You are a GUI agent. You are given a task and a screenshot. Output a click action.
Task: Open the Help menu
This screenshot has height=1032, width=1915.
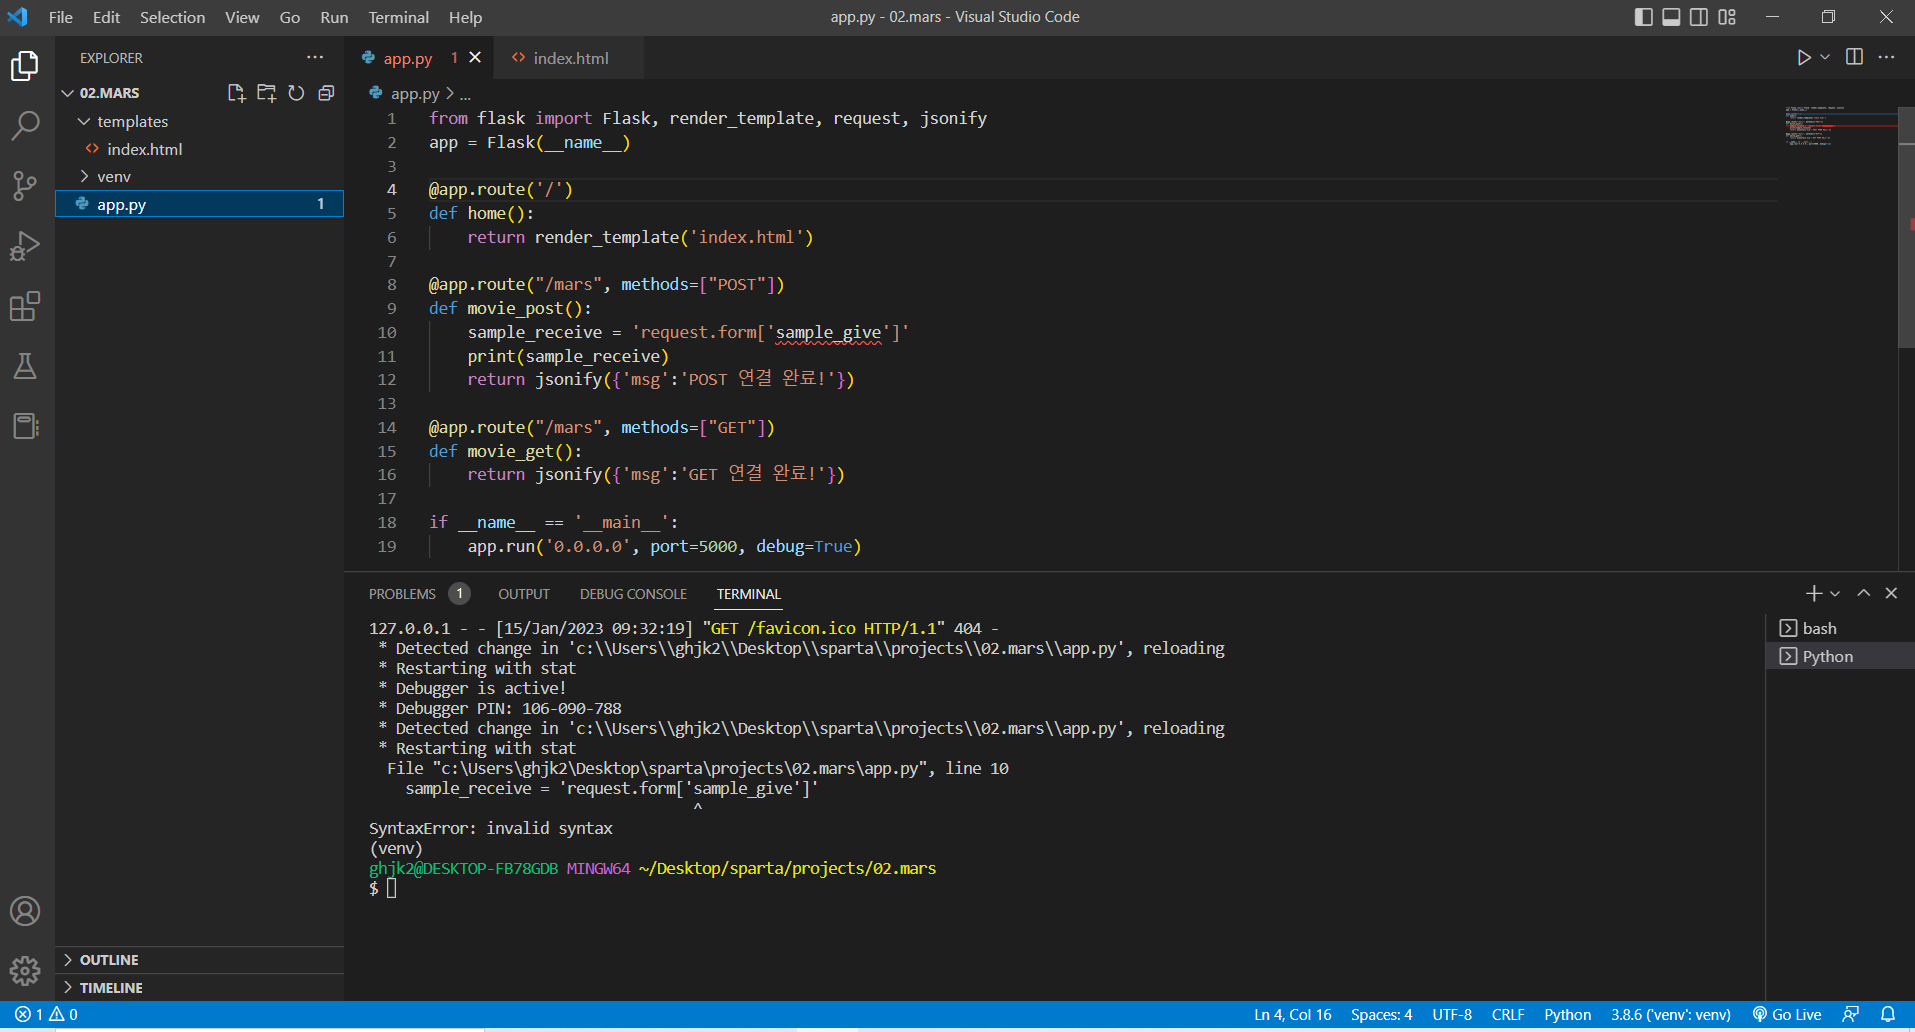[465, 17]
